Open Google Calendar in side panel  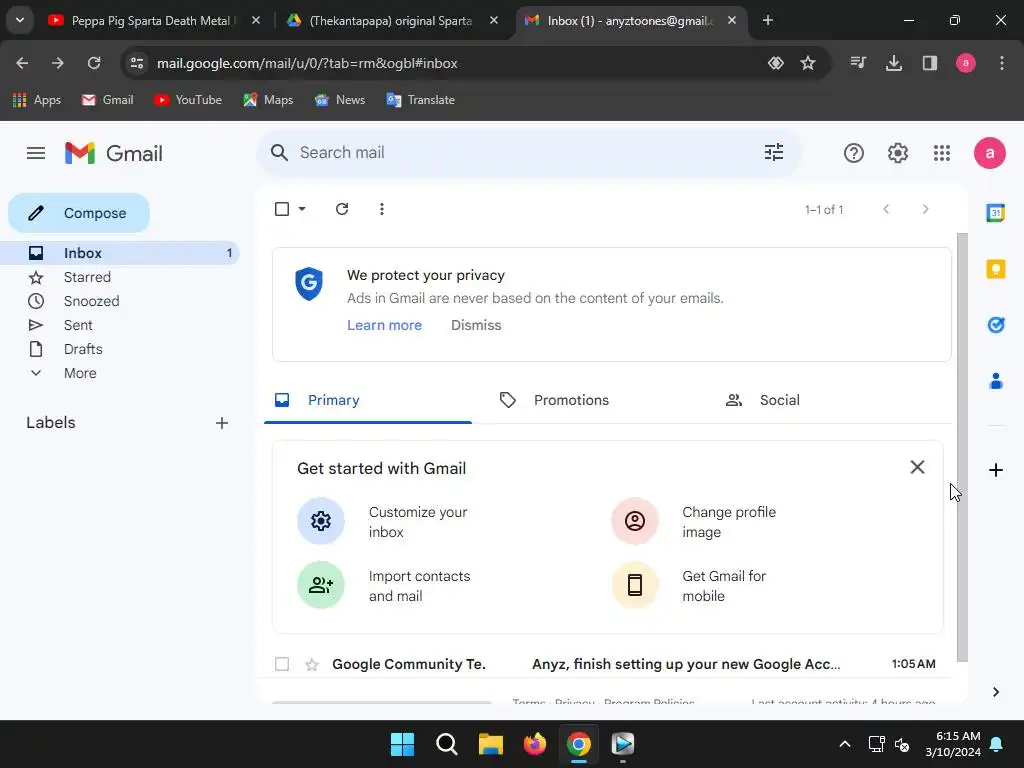[995, 213]
